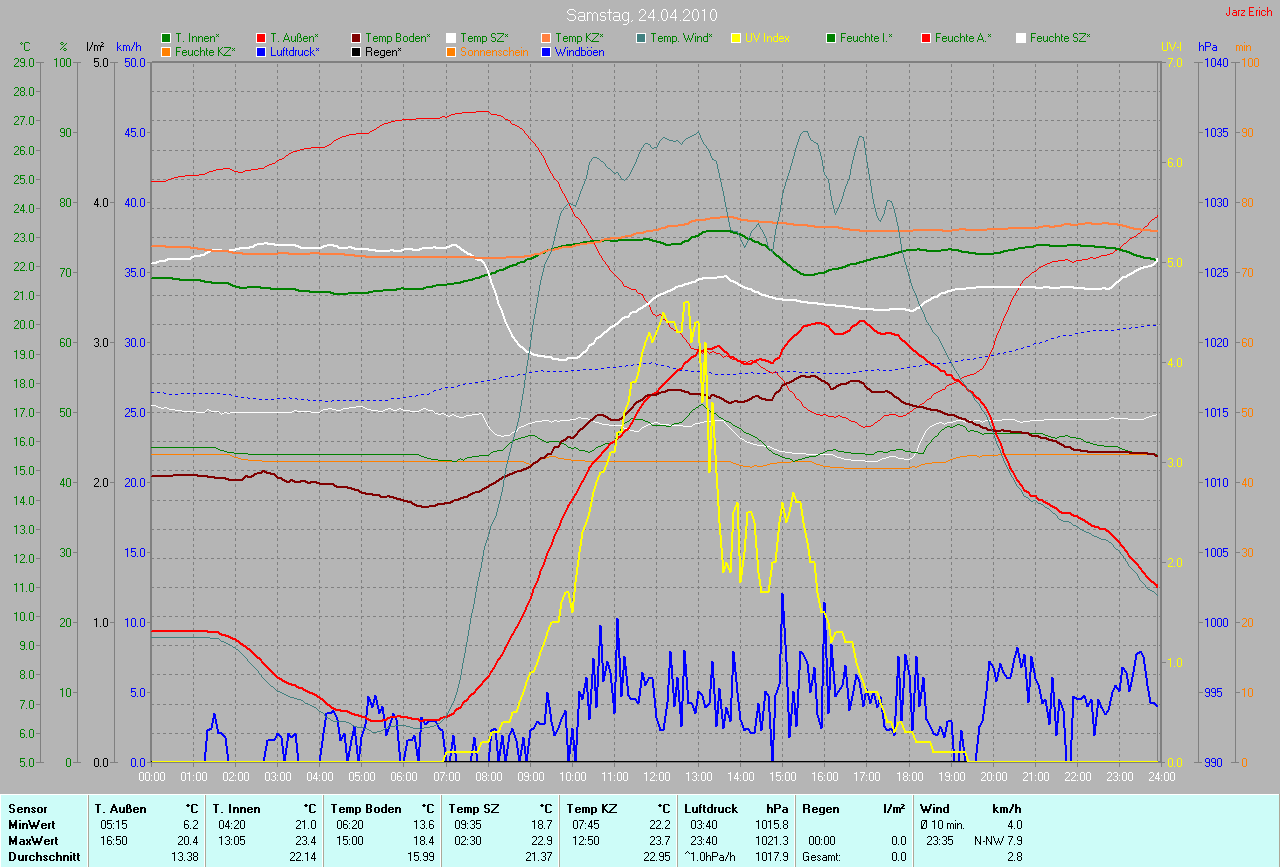1280x867 pixels.
Task: Select the 'Temp KZ*' legend label
Action: [580, 38]
